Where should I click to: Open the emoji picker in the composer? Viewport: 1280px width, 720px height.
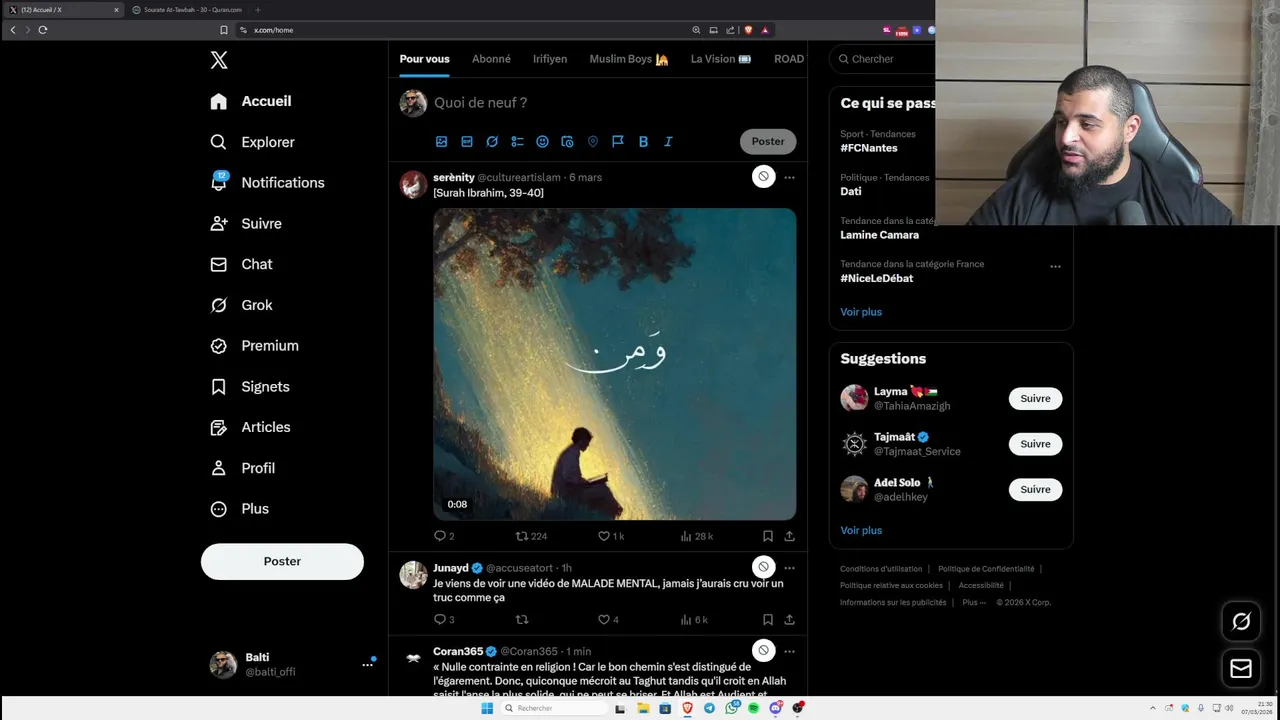[542, 142]
